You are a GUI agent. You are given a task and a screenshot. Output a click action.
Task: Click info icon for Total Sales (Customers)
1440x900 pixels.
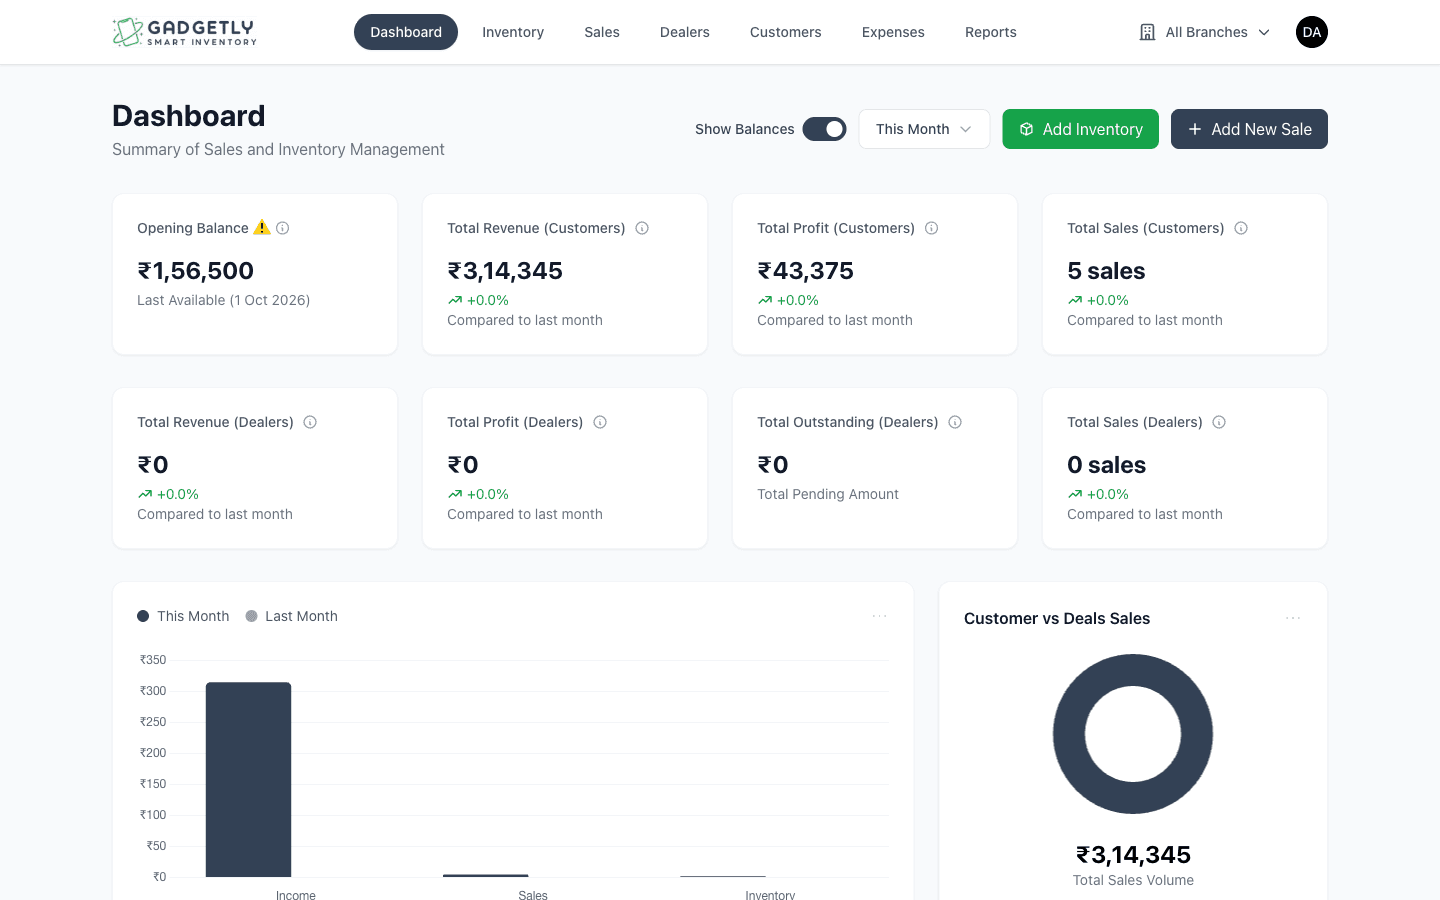click(x=1241, y=228)
